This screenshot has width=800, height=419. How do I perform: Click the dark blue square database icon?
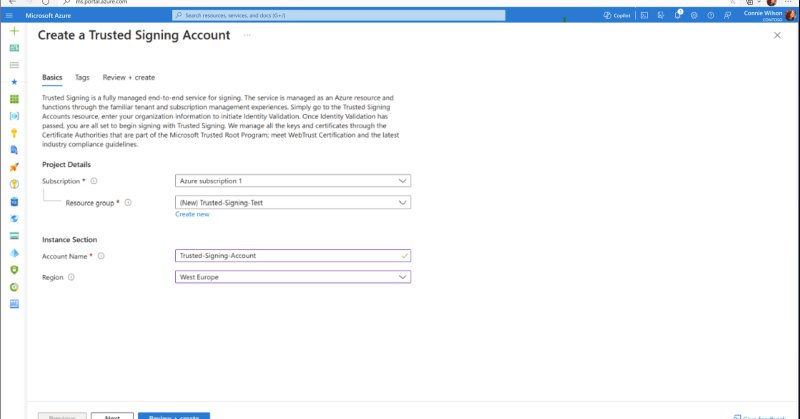pos(14,202)
